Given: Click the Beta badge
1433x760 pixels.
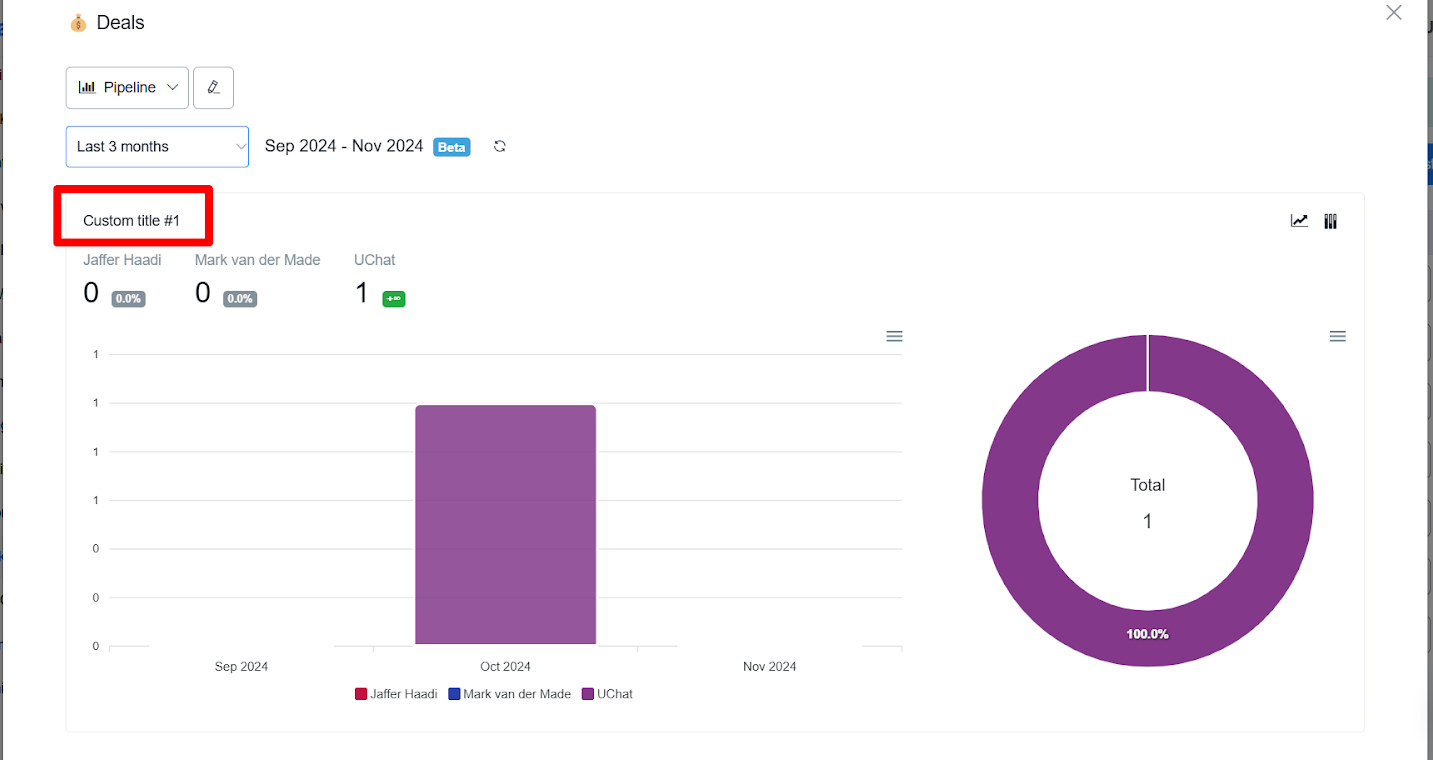Looking at the screenshot, I should [452, 147].
